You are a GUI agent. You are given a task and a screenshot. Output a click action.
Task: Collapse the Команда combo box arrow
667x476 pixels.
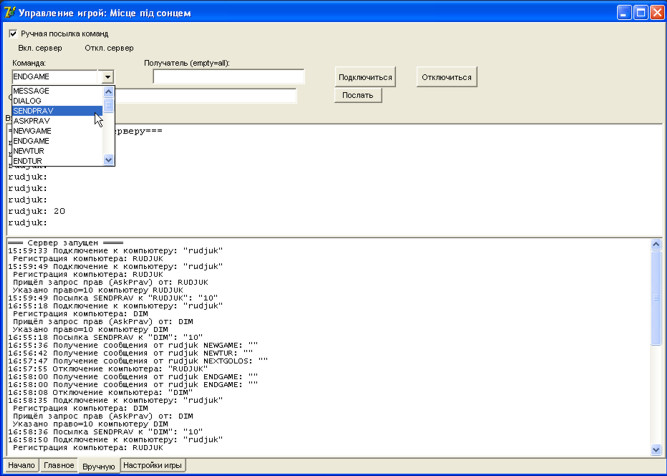(107, 76)
